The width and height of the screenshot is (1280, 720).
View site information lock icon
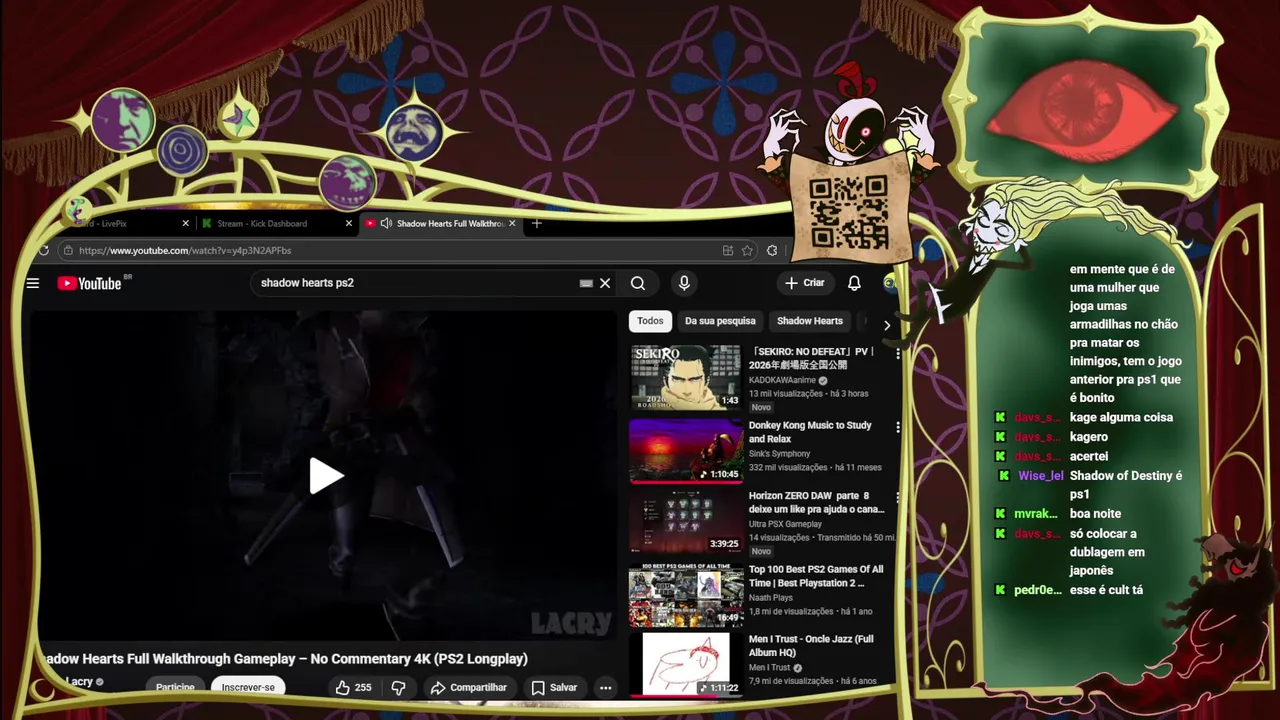tap(67, 250)
